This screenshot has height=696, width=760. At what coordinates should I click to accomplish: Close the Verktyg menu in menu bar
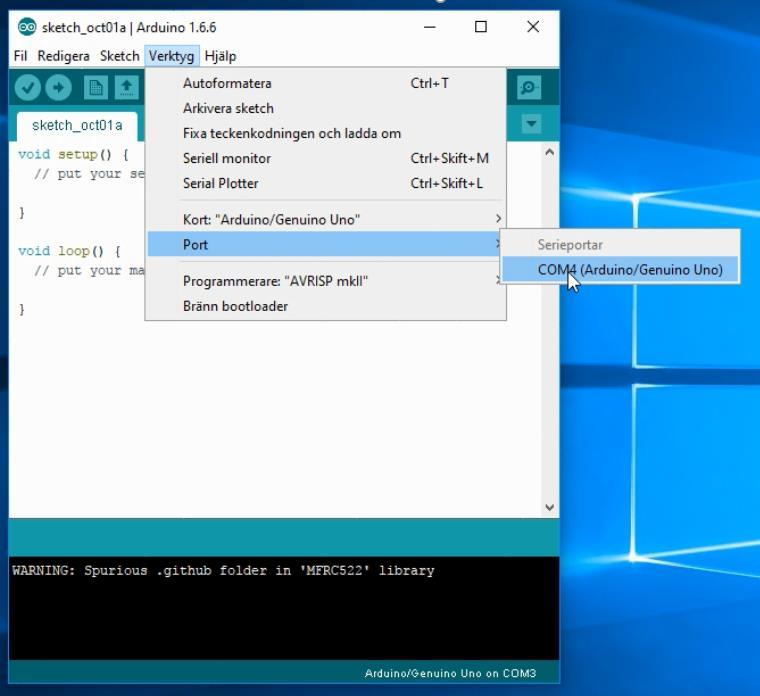coord(172,56)
